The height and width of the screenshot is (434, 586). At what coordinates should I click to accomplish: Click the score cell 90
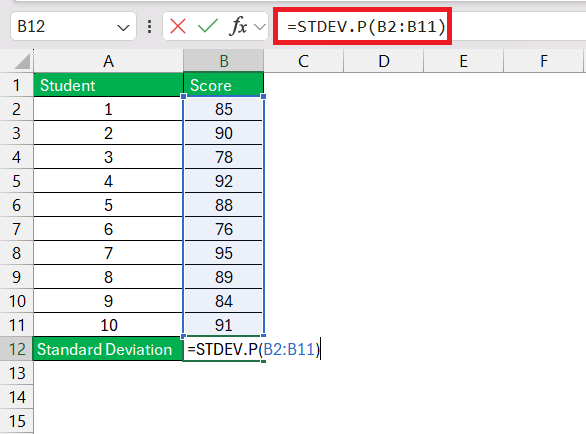223,133
